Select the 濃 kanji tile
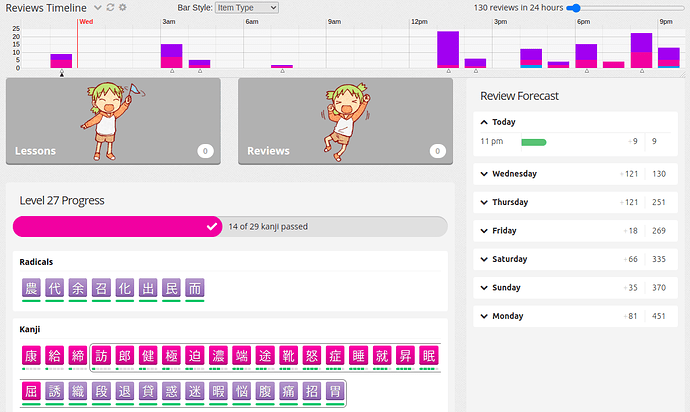690x412 pixels. (218, 356)
